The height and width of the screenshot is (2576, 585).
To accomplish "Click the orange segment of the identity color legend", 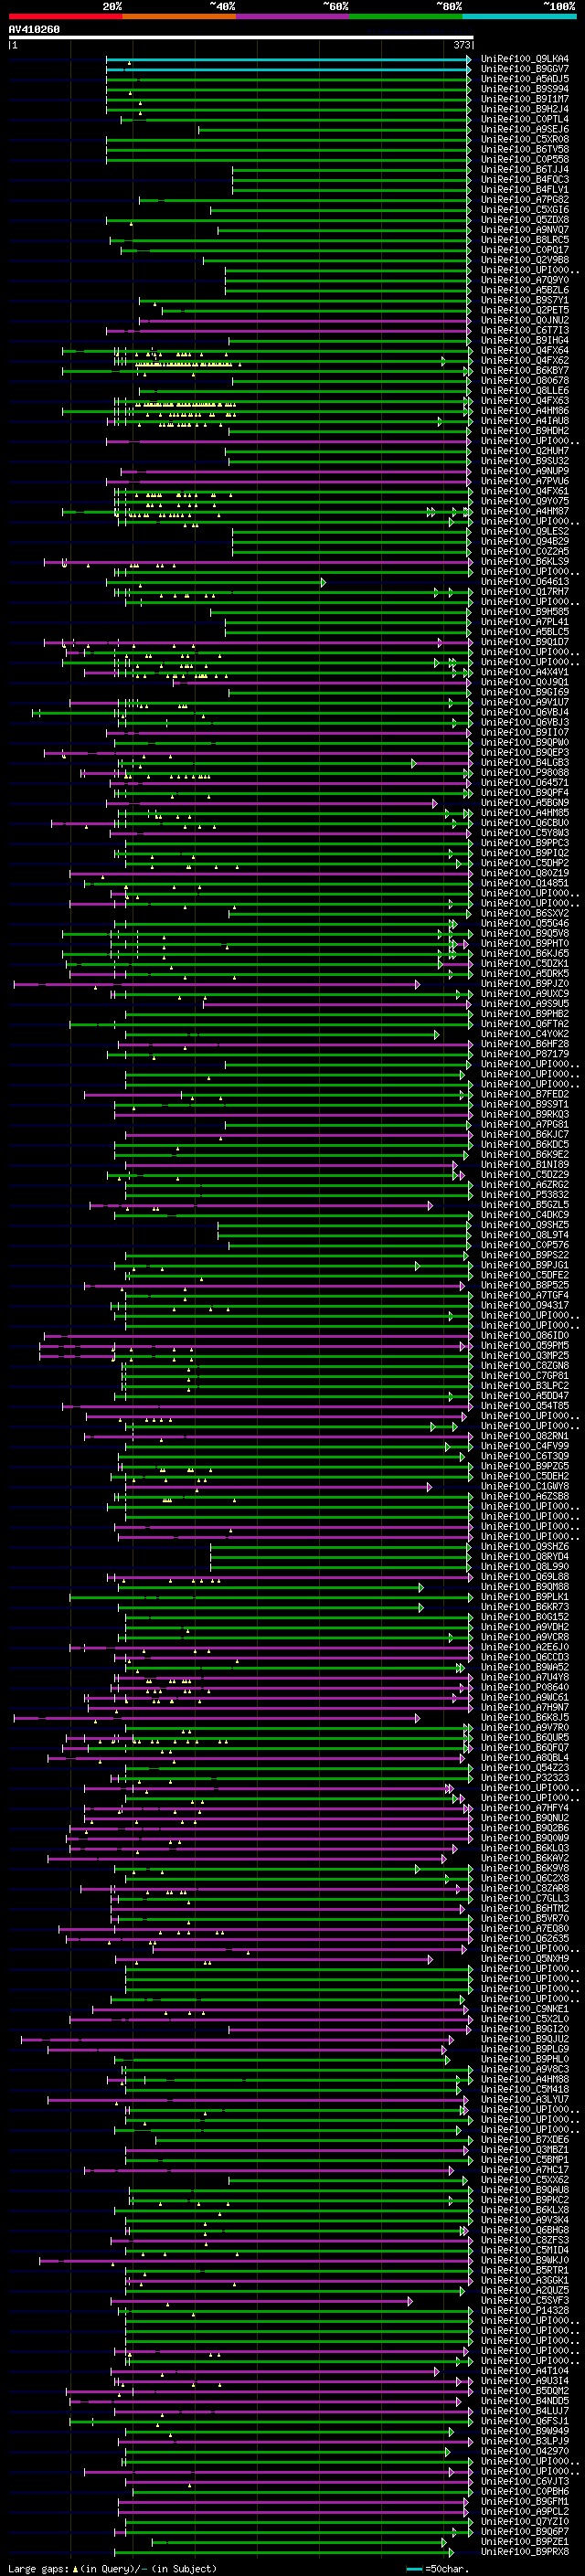I will pos(179,17).
